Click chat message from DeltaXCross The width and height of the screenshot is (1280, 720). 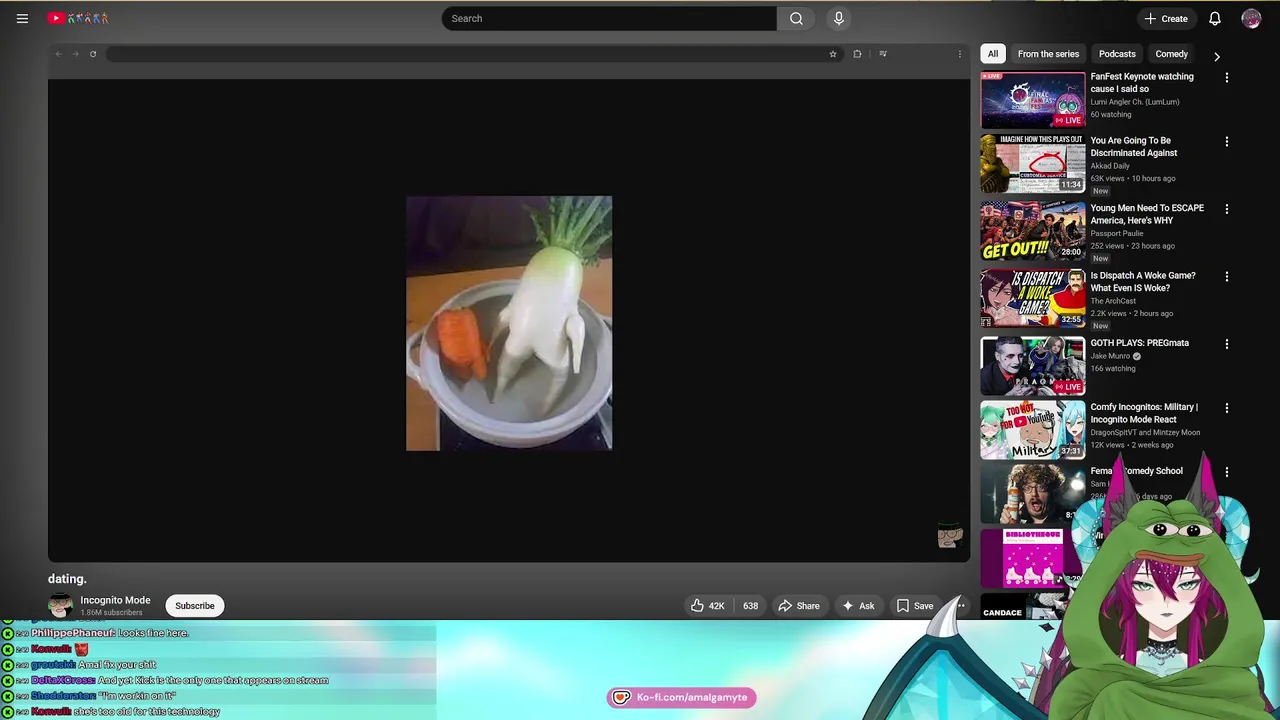[180, 680]
